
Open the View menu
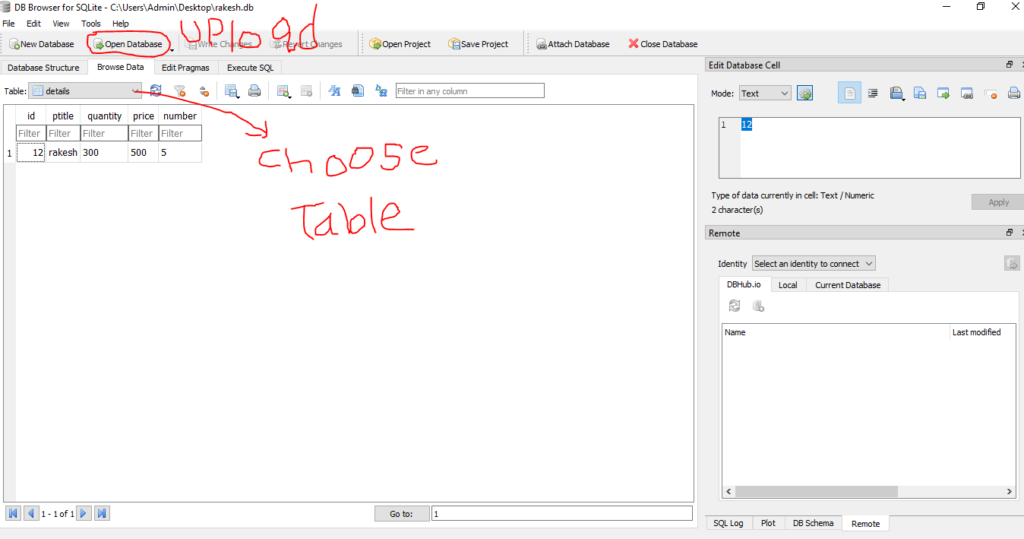click(x=61, y=24)
